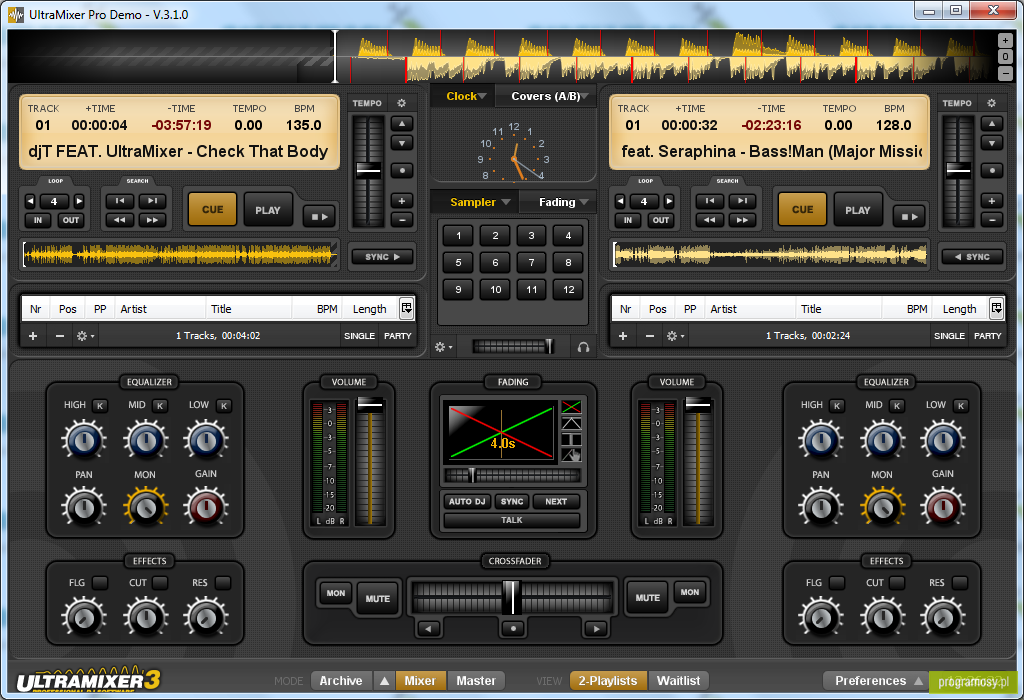Jump to previous track on left deck

click(120, 201)
